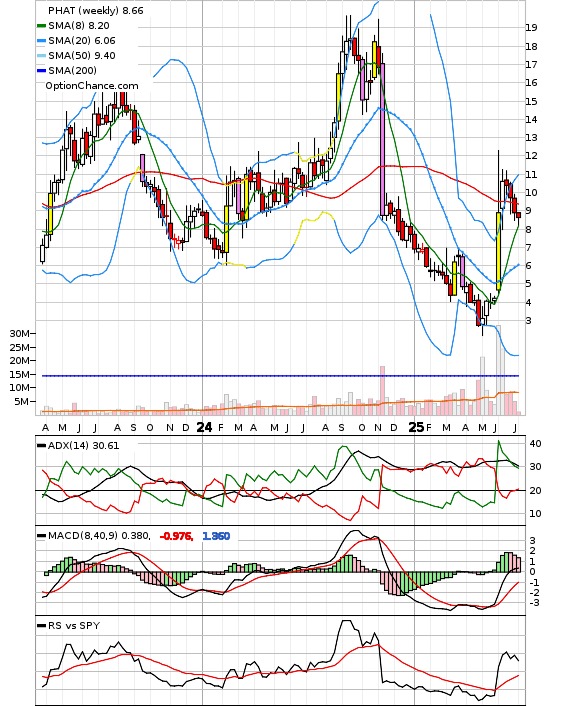Select the SMA(200) legend label
The height and width of the screenshot is (706, 566).
click(x=72, y=70)
